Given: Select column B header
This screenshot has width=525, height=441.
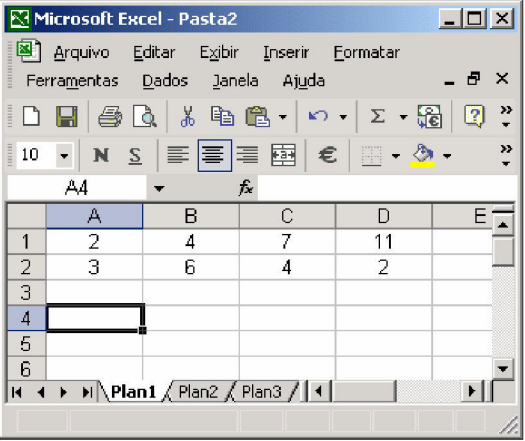Looking at the screenshot, I should point(191,216).
